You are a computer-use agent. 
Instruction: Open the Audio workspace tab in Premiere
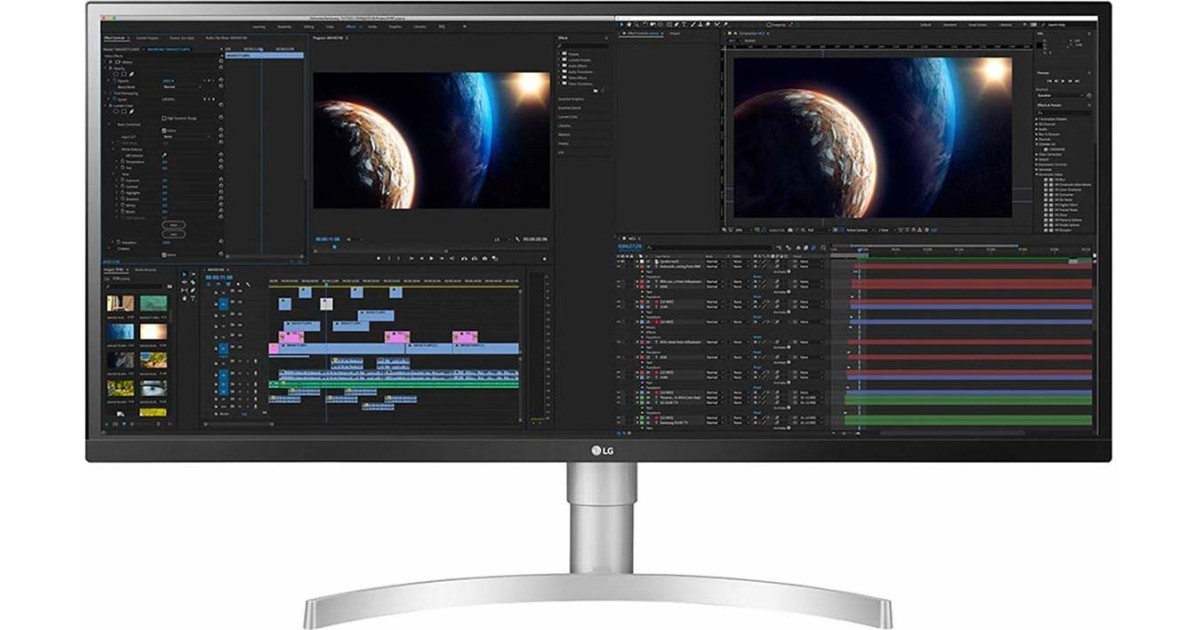[372, 26]
